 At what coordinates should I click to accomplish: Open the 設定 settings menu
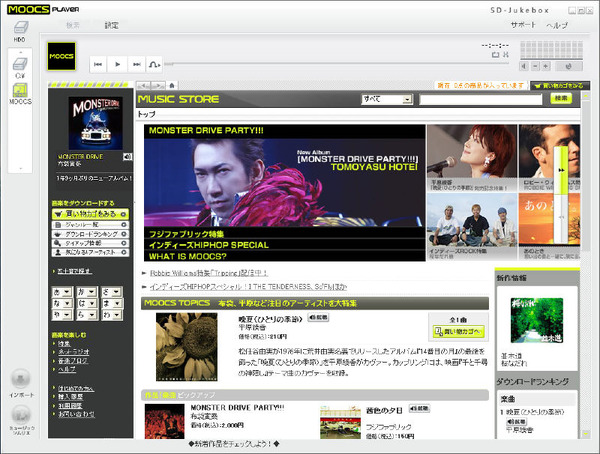[x=111, y=25]
